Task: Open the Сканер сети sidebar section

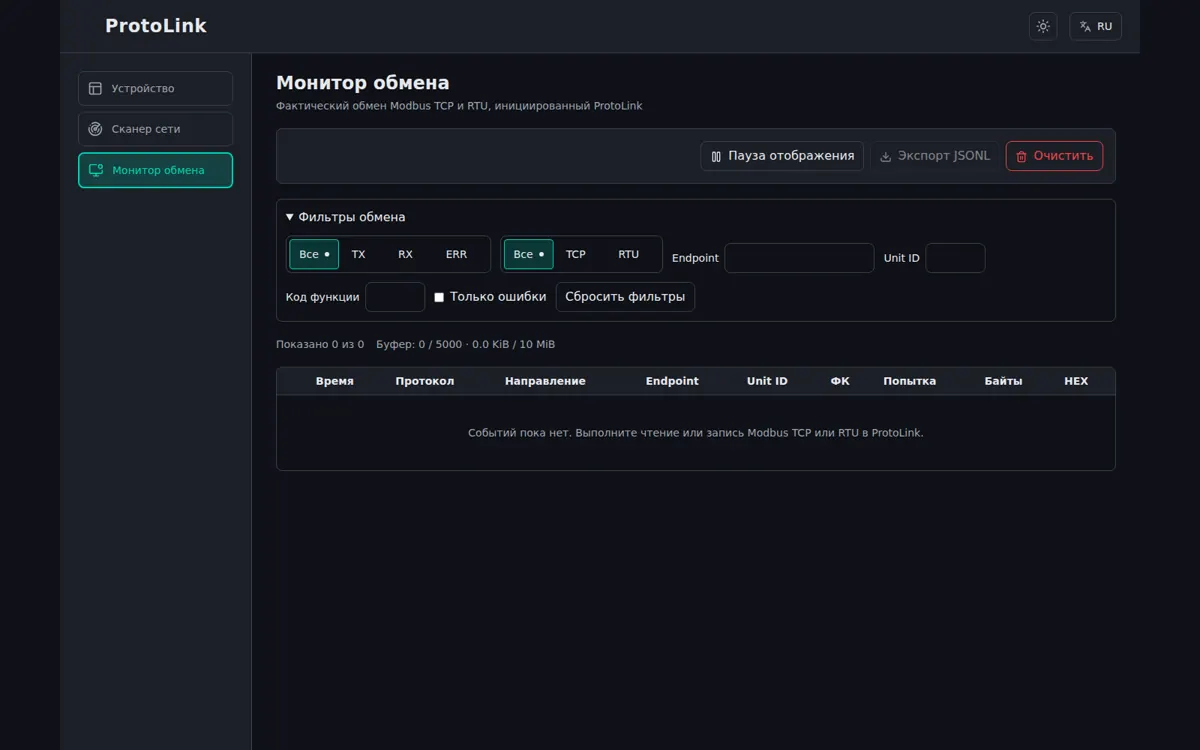Action: click(155, 129)
